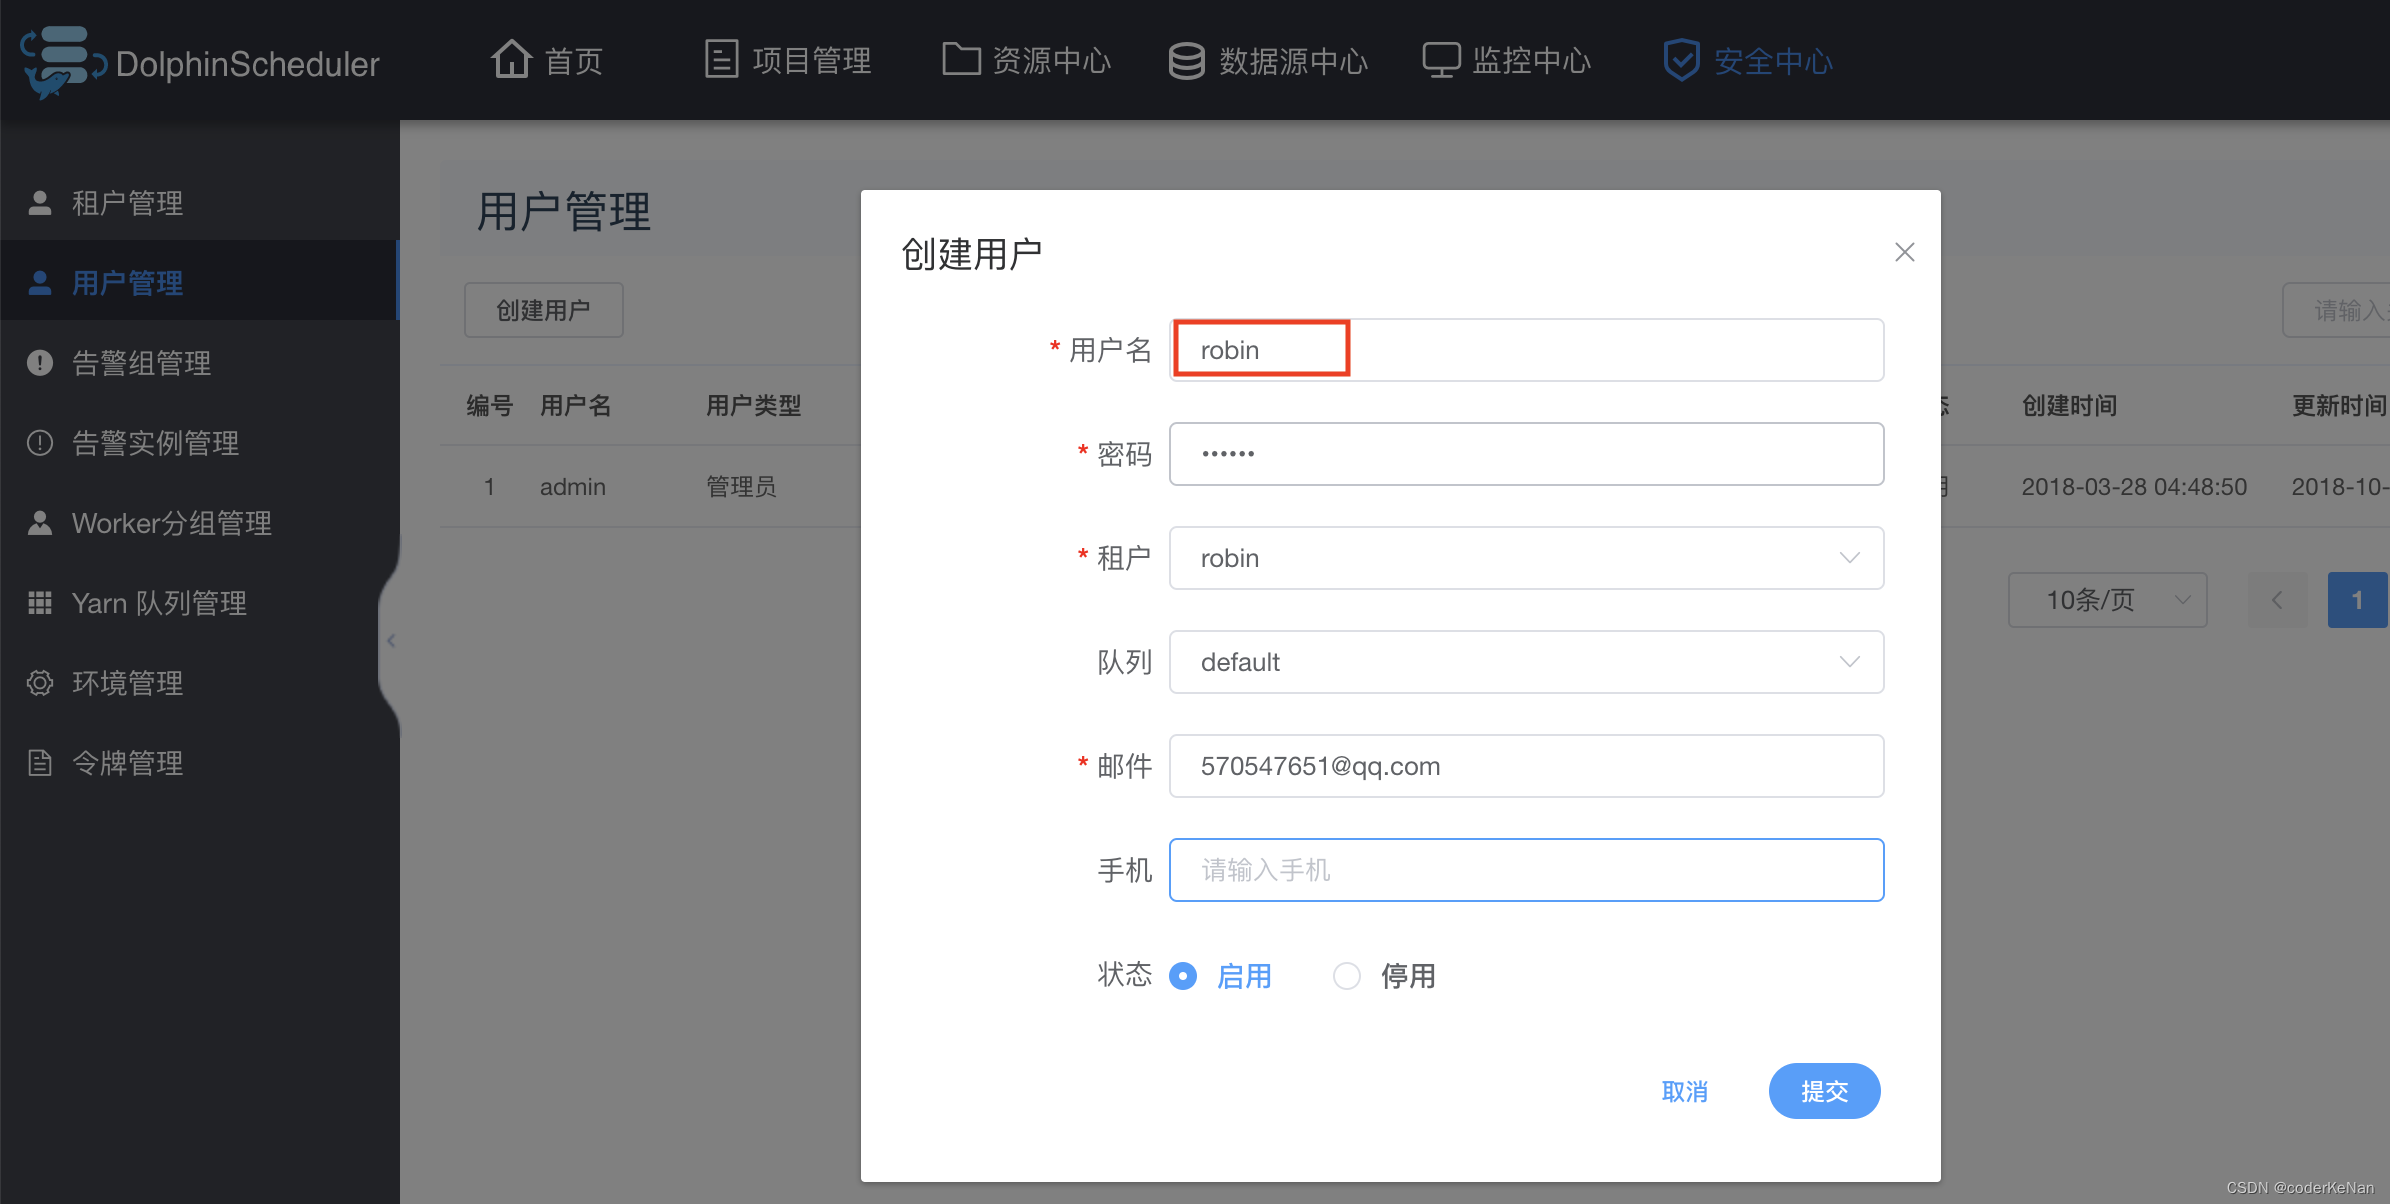Click the DolphinScheduler dolphin logo

point(63,62)
